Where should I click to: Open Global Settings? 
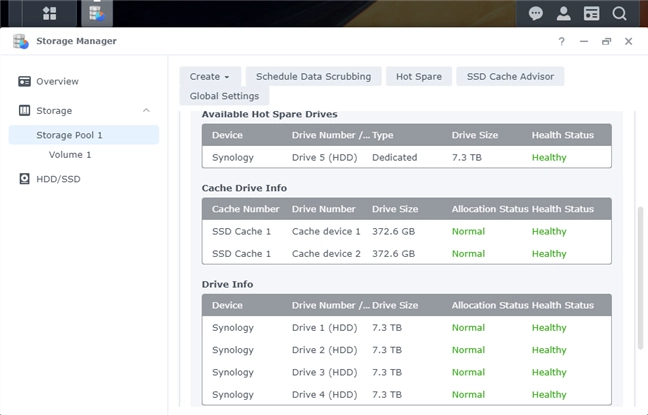tap(224, 96)
